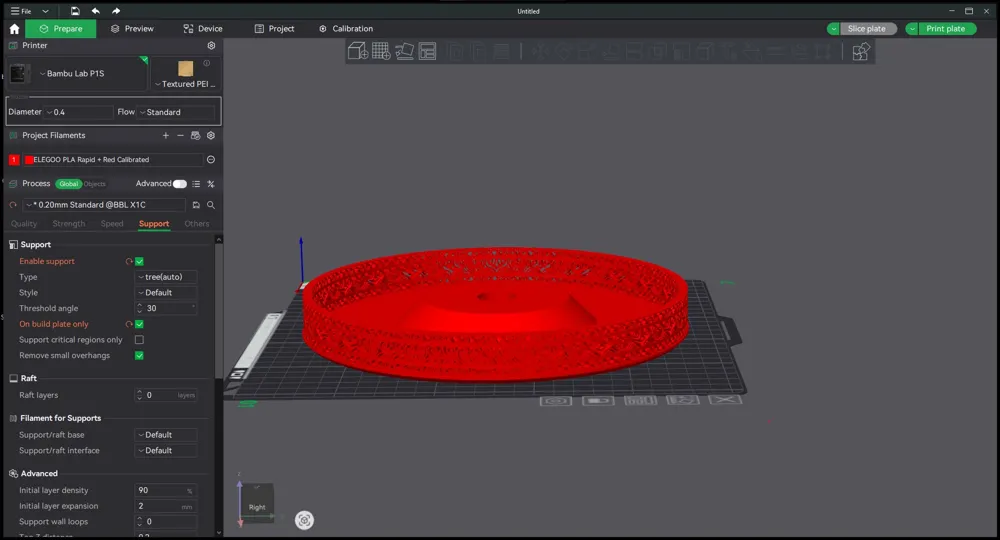Open the support Type dropdown tree(auto)
1000x540 pixels.
(x=166, y=277)
